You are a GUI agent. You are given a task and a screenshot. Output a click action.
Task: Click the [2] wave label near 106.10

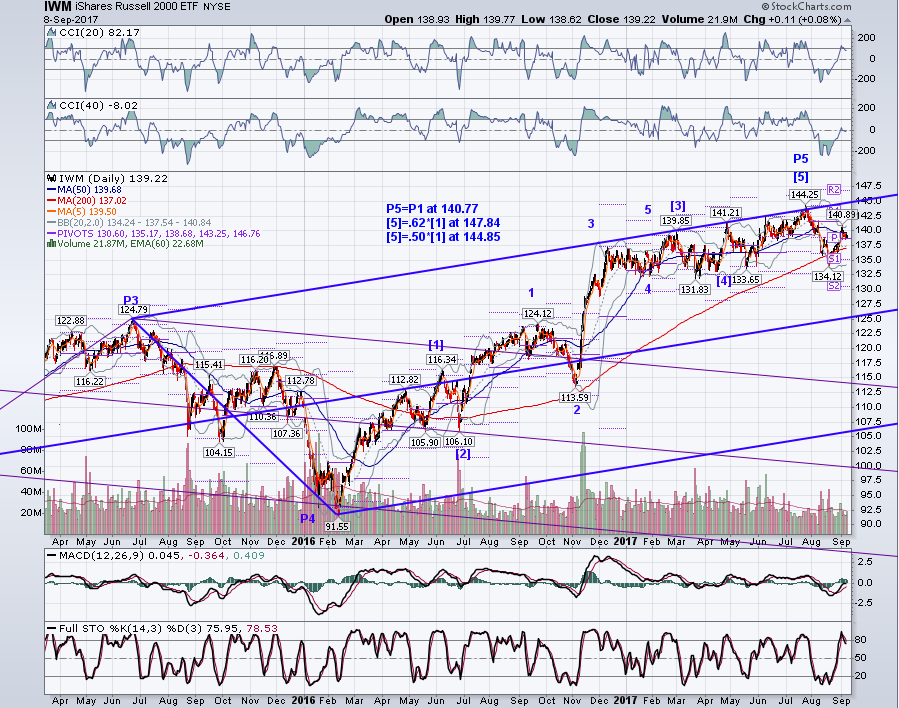tap(463, 453)
